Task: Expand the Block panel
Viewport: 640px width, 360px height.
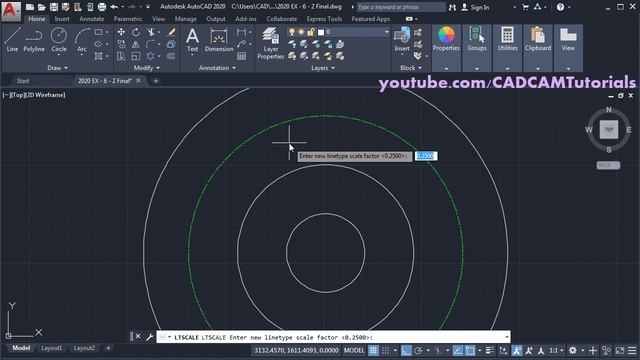Action: tap(411, 68)
